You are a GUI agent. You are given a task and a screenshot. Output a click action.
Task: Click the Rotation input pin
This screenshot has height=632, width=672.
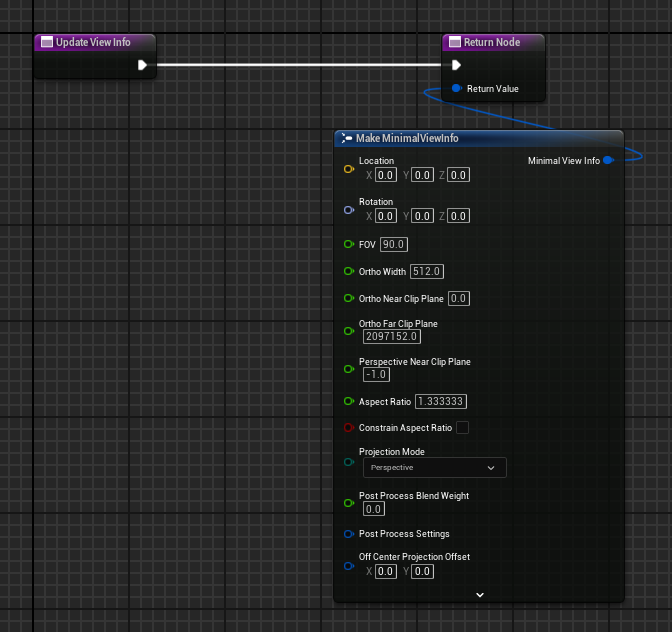coord(348,210)
